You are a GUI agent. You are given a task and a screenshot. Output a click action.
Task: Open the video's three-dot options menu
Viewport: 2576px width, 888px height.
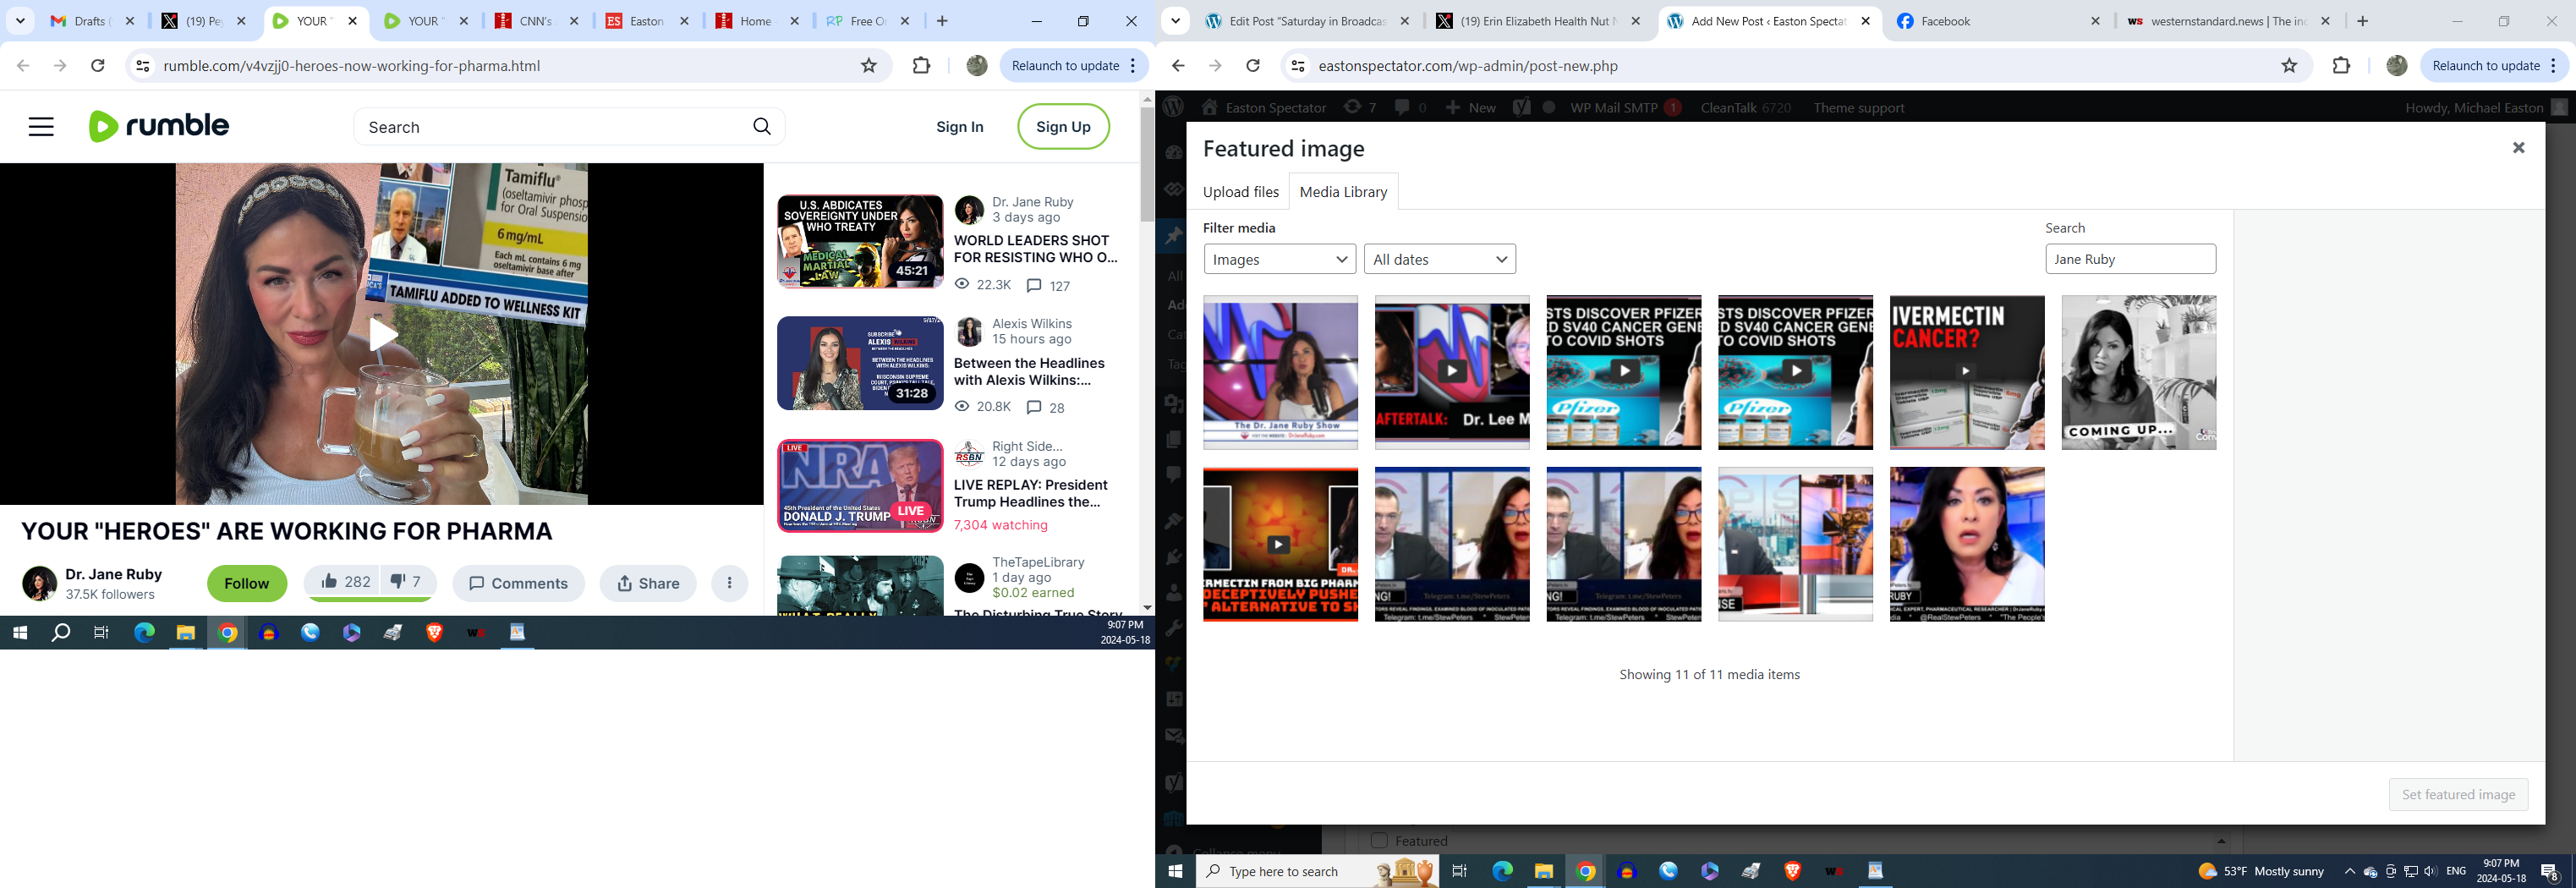pyautogui.click(x=730, y=584)
